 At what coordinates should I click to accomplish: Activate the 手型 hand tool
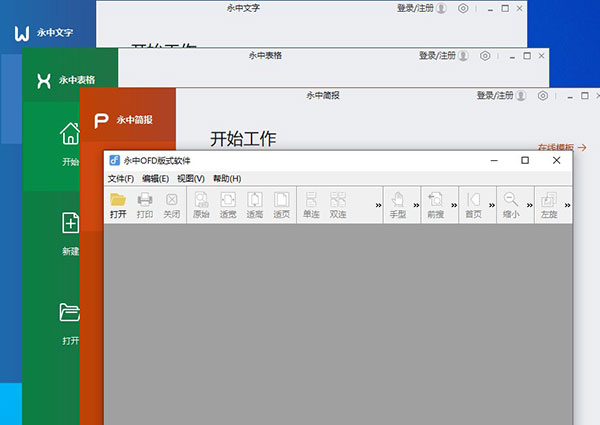point(397,204)
